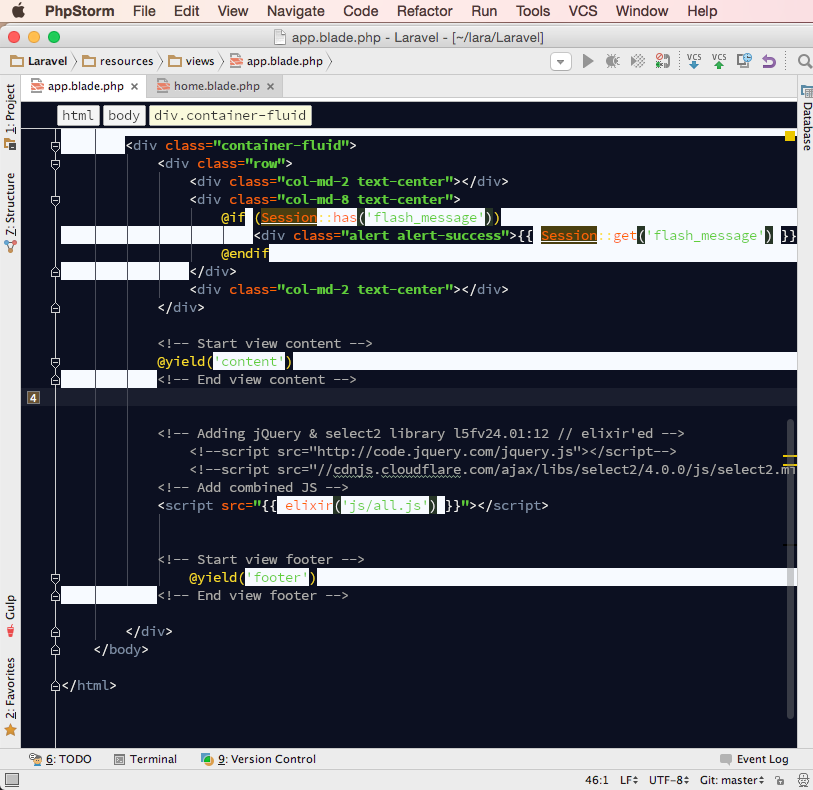Click the Session::has flash_message code
813x790 pixels.
coord(377,218)
